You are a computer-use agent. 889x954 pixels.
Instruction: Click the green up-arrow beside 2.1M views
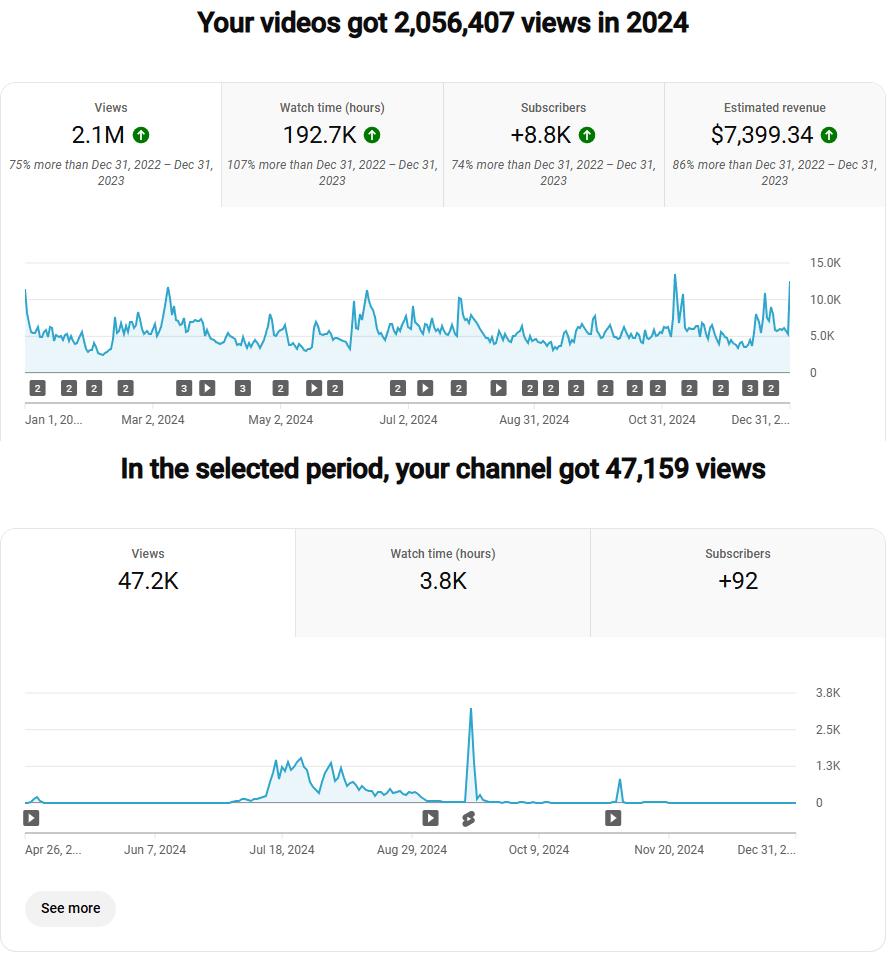pyautogui.click(x=141, y=135)
